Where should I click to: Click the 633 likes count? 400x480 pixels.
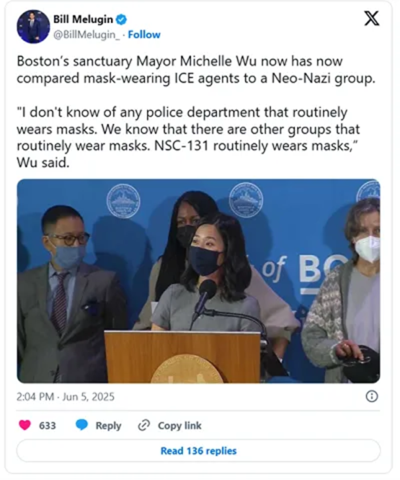47,426
